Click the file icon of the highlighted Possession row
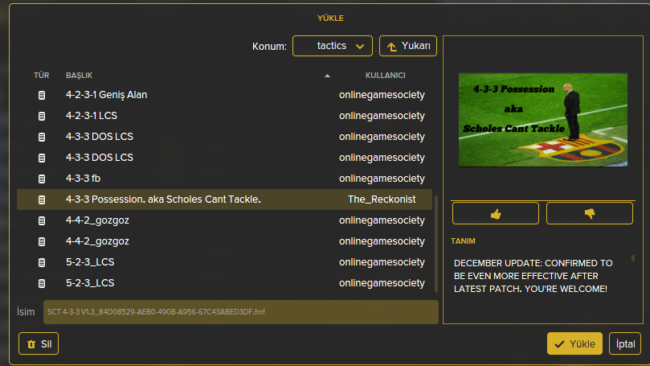The image size is (650, 366). (41, 200)
